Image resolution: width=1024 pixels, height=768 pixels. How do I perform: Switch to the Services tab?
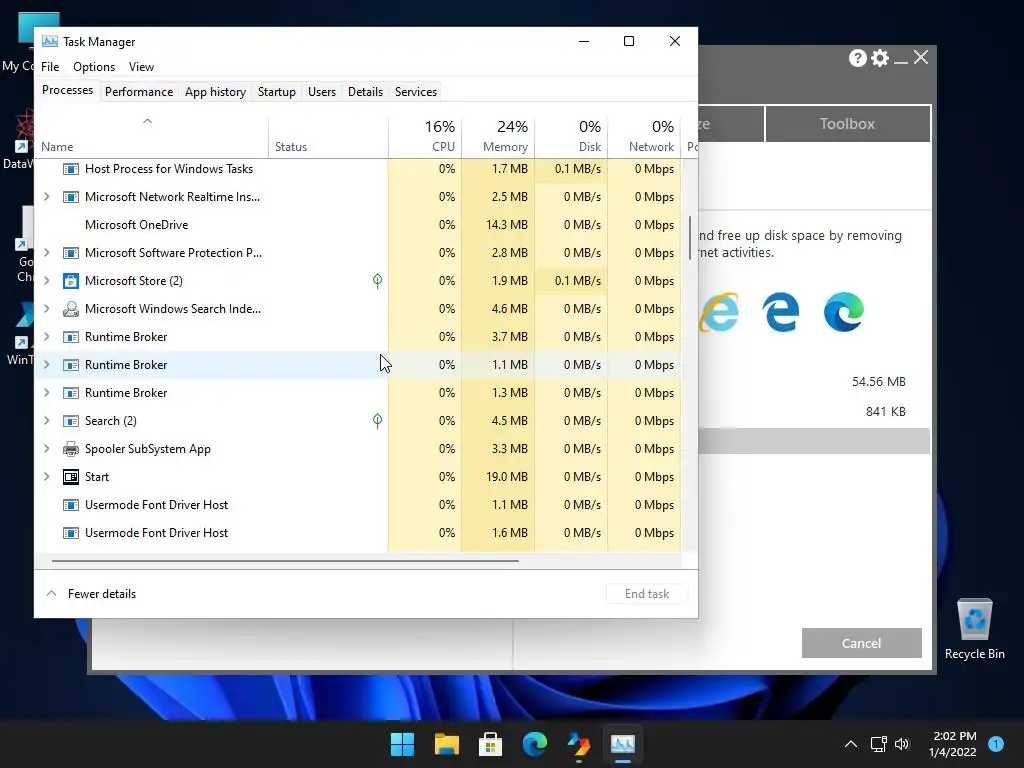[416, 92]
